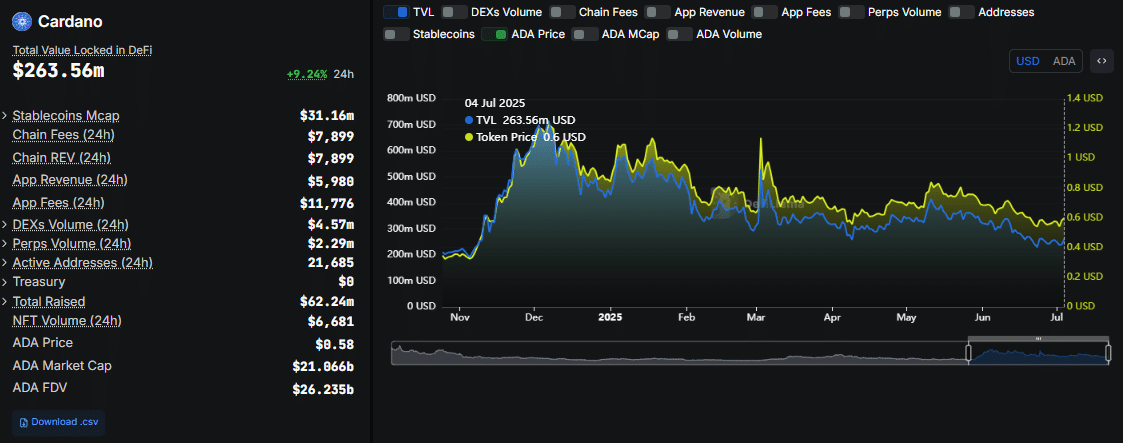Viewport: 1123px width, 443px height.
Task: Click the Chain Fees (24h) label
Action: click(x=63, y=135)
